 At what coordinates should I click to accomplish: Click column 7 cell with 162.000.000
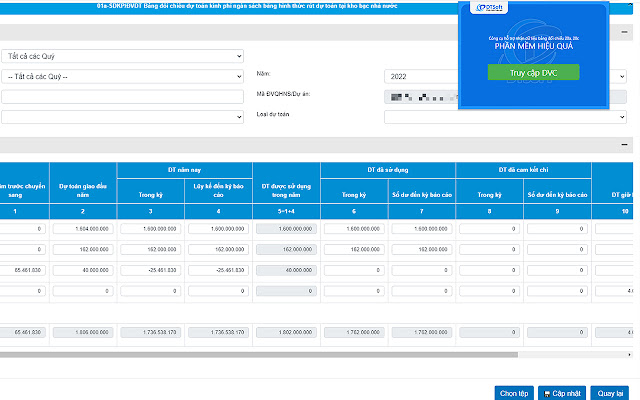coord(422,249)
